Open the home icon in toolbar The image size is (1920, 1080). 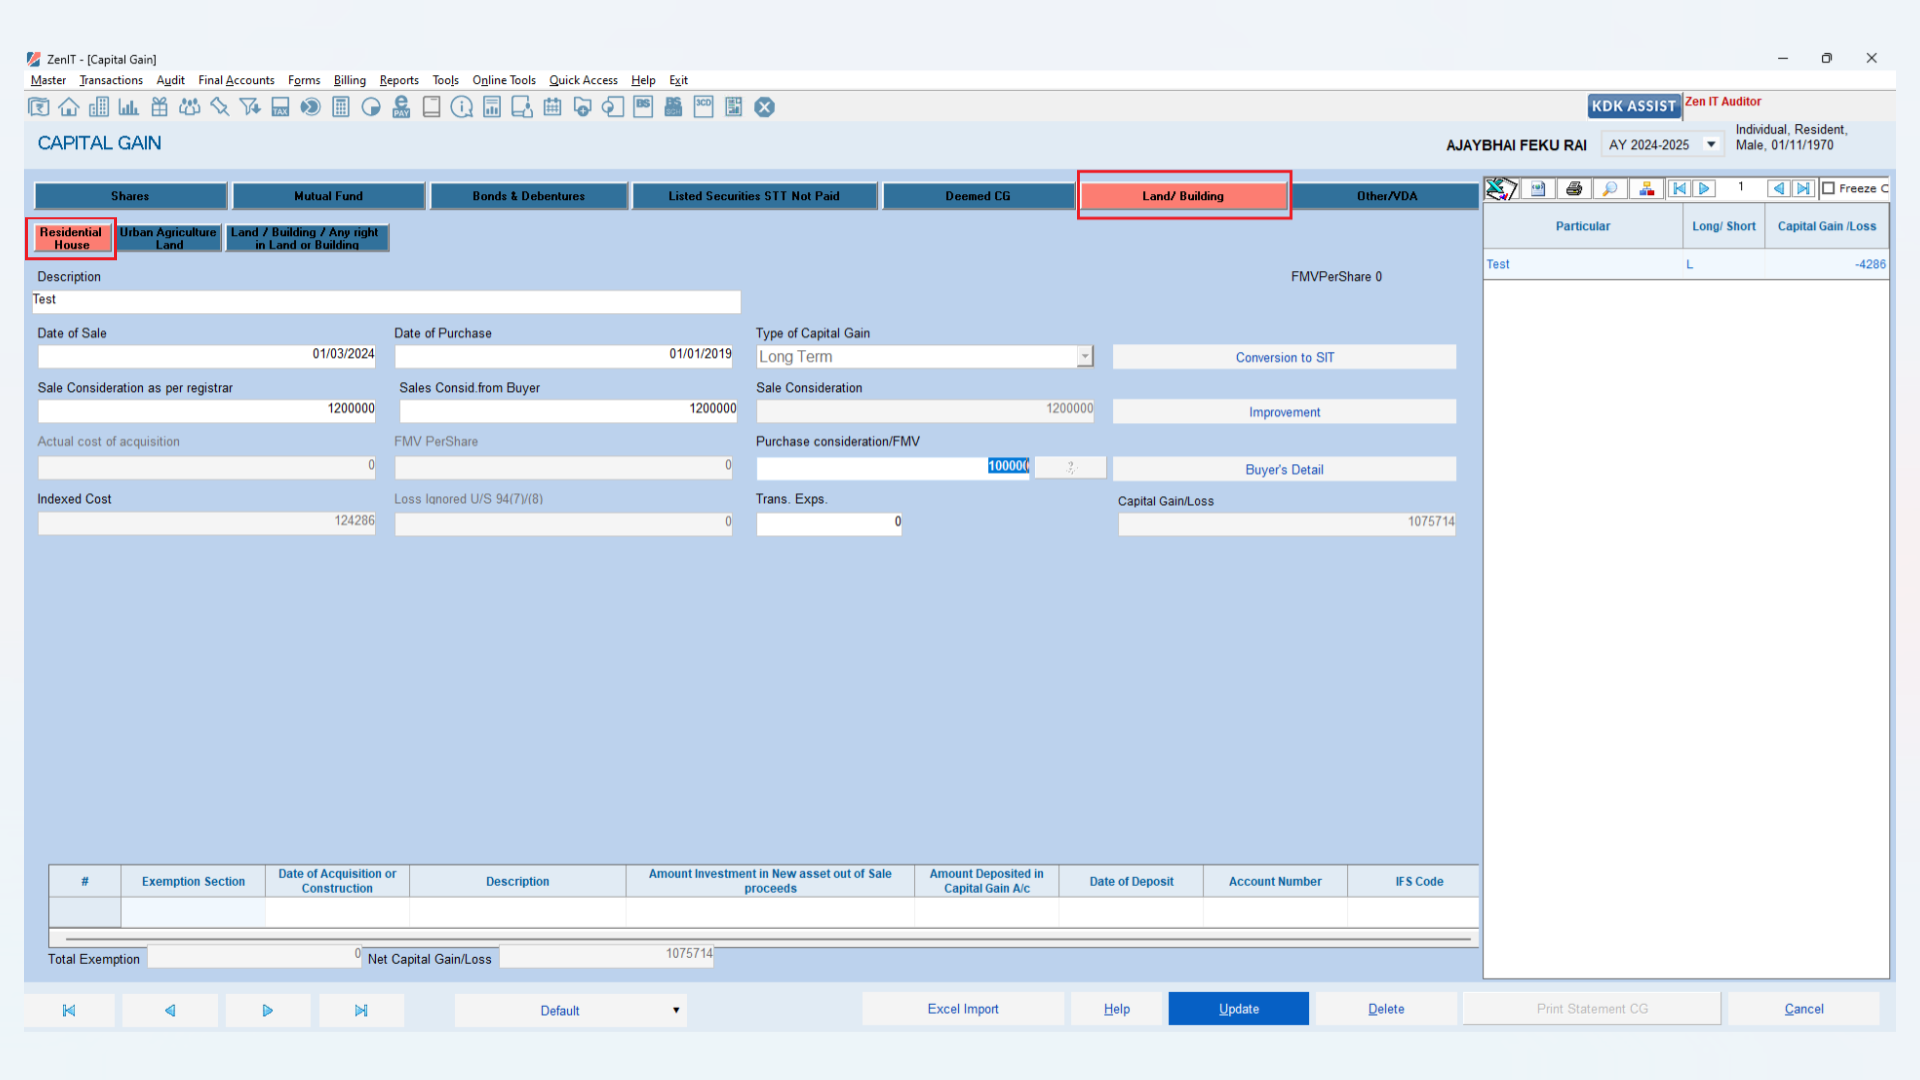coord(69,107)
